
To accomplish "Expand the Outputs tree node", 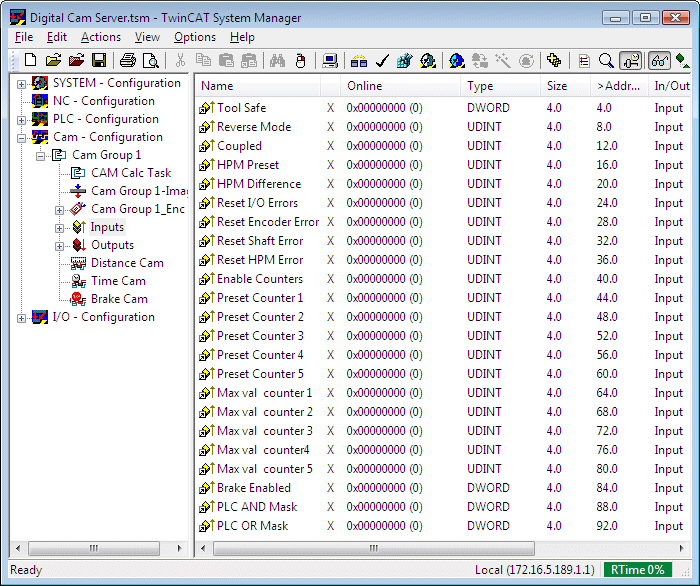I will coord(60,246).
